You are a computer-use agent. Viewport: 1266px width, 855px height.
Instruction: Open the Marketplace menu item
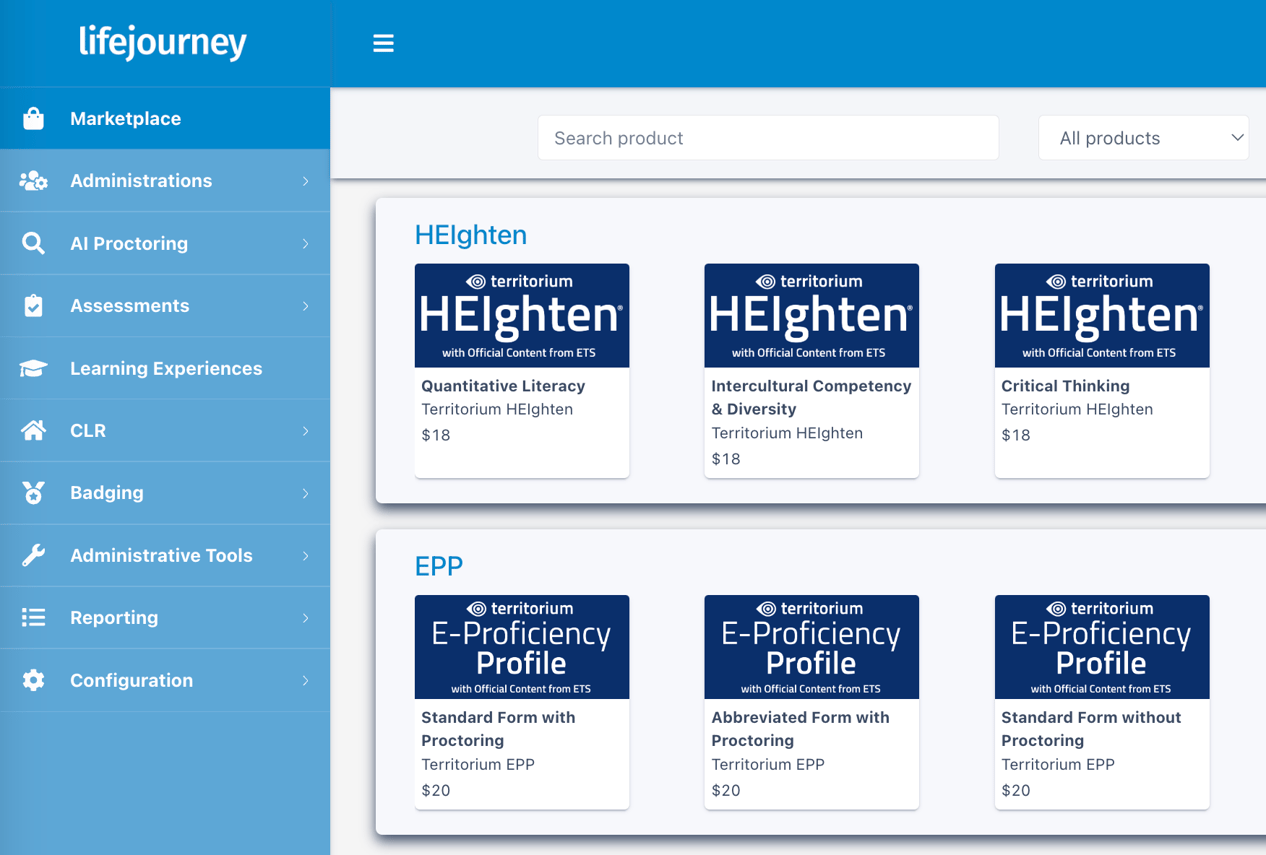(125, 117)
